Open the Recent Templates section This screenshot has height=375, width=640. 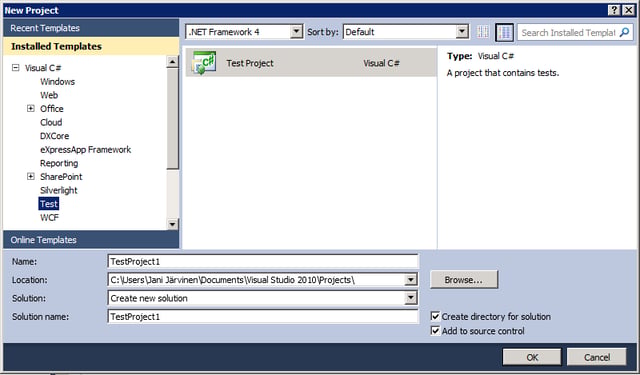click(x=91, y=28)
